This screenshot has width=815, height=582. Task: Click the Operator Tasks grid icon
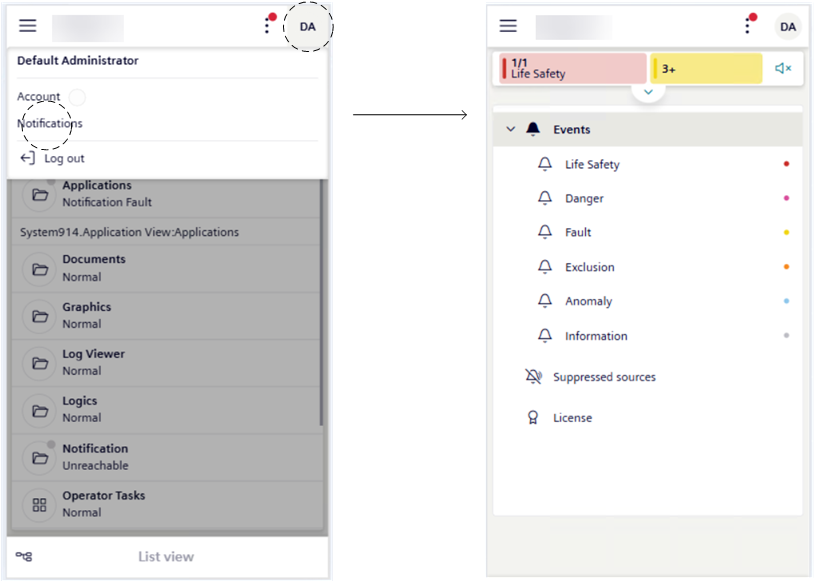click(x=40, y=504)
